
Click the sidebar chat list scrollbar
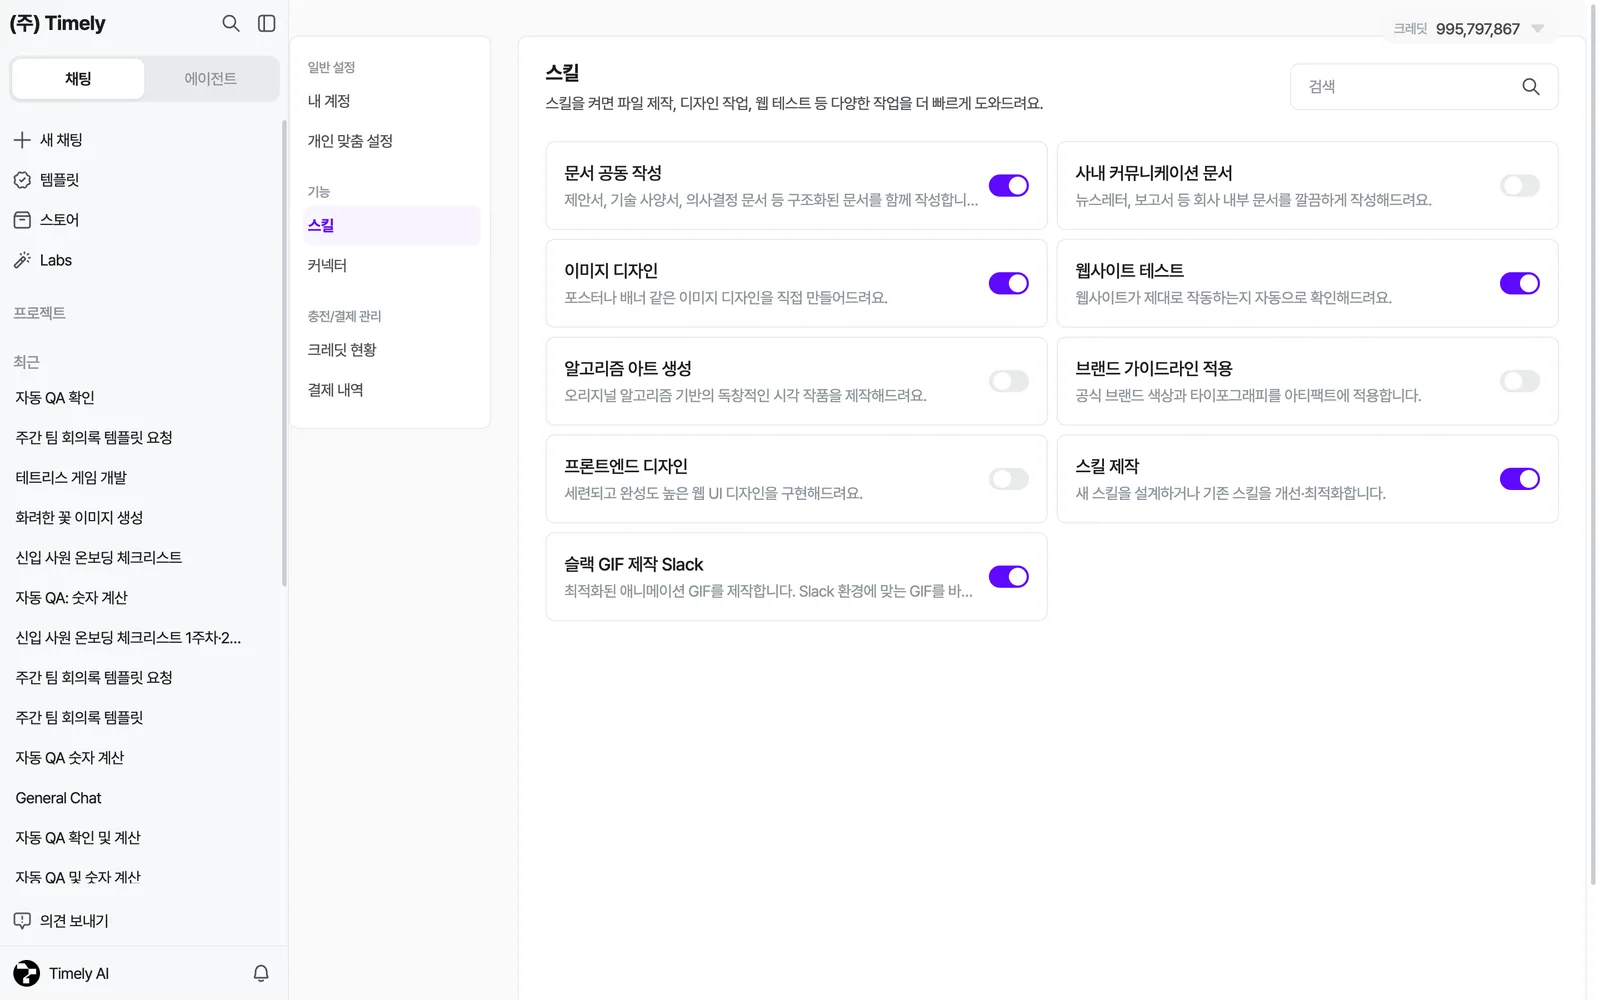pos(284,353)
